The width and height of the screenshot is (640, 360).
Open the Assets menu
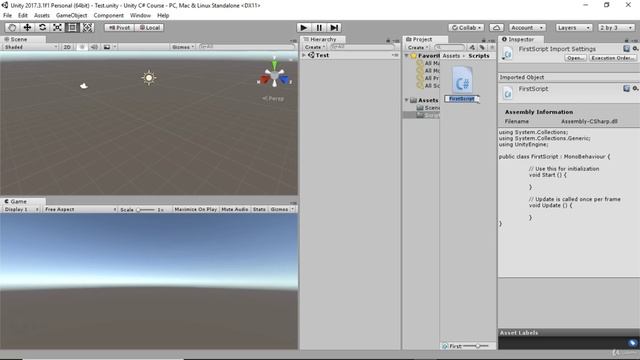click(42, 16)
